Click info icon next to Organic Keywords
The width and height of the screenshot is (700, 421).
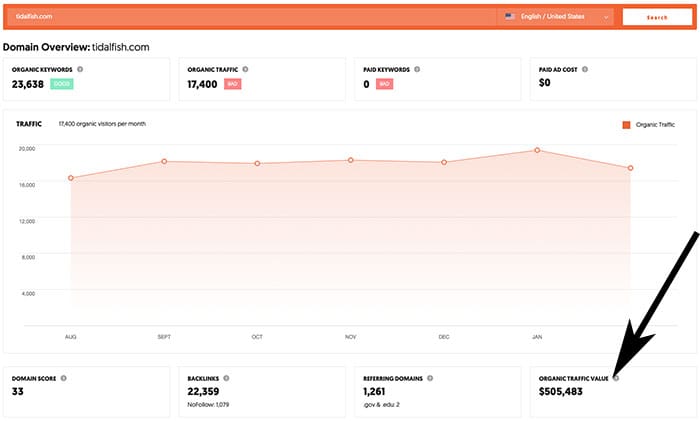pos(80,69)
